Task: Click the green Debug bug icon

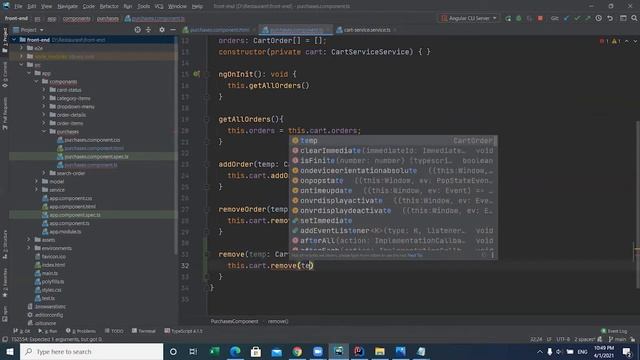Action: tap(519, 18)
